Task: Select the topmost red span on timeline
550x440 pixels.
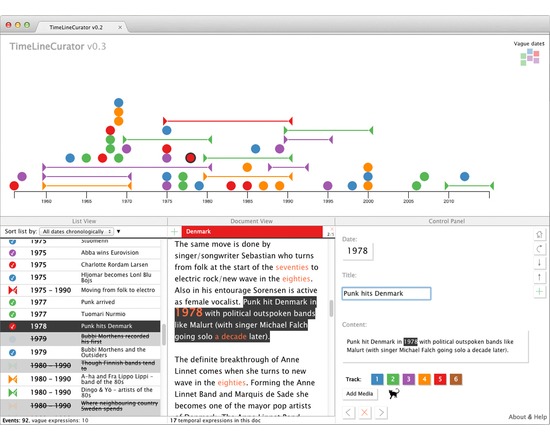Action: click(x=228, y=121)
